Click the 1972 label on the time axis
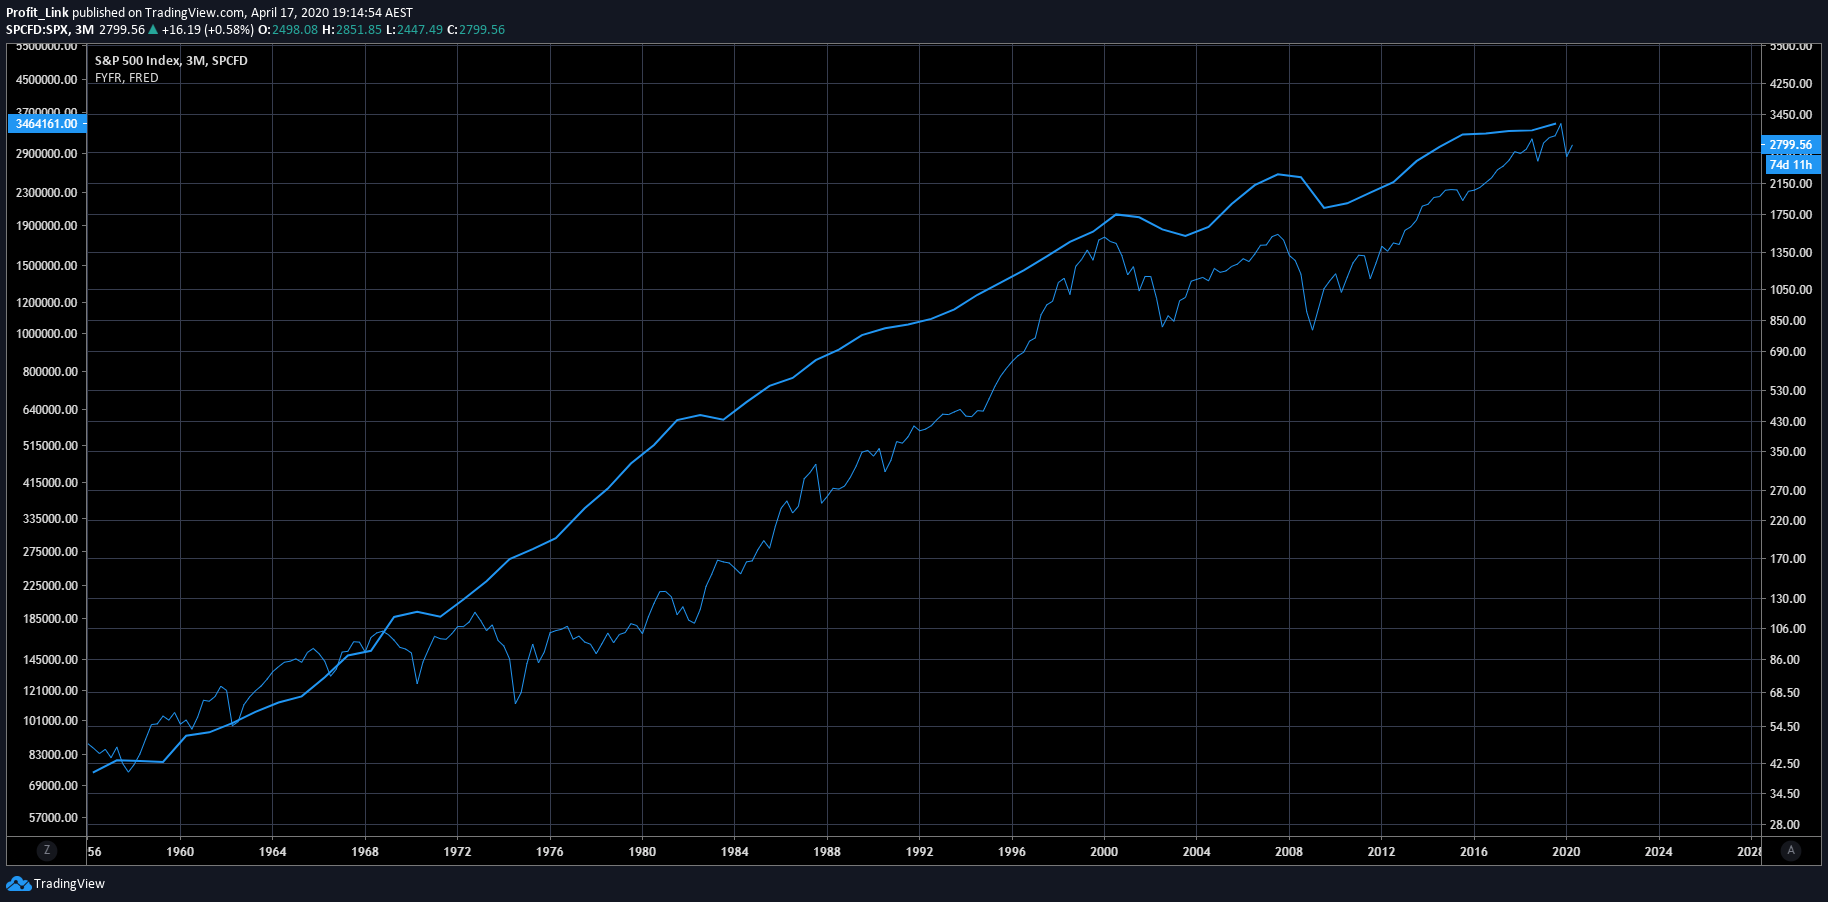Viewport: 1828px width, 902px height. (457, 852)
